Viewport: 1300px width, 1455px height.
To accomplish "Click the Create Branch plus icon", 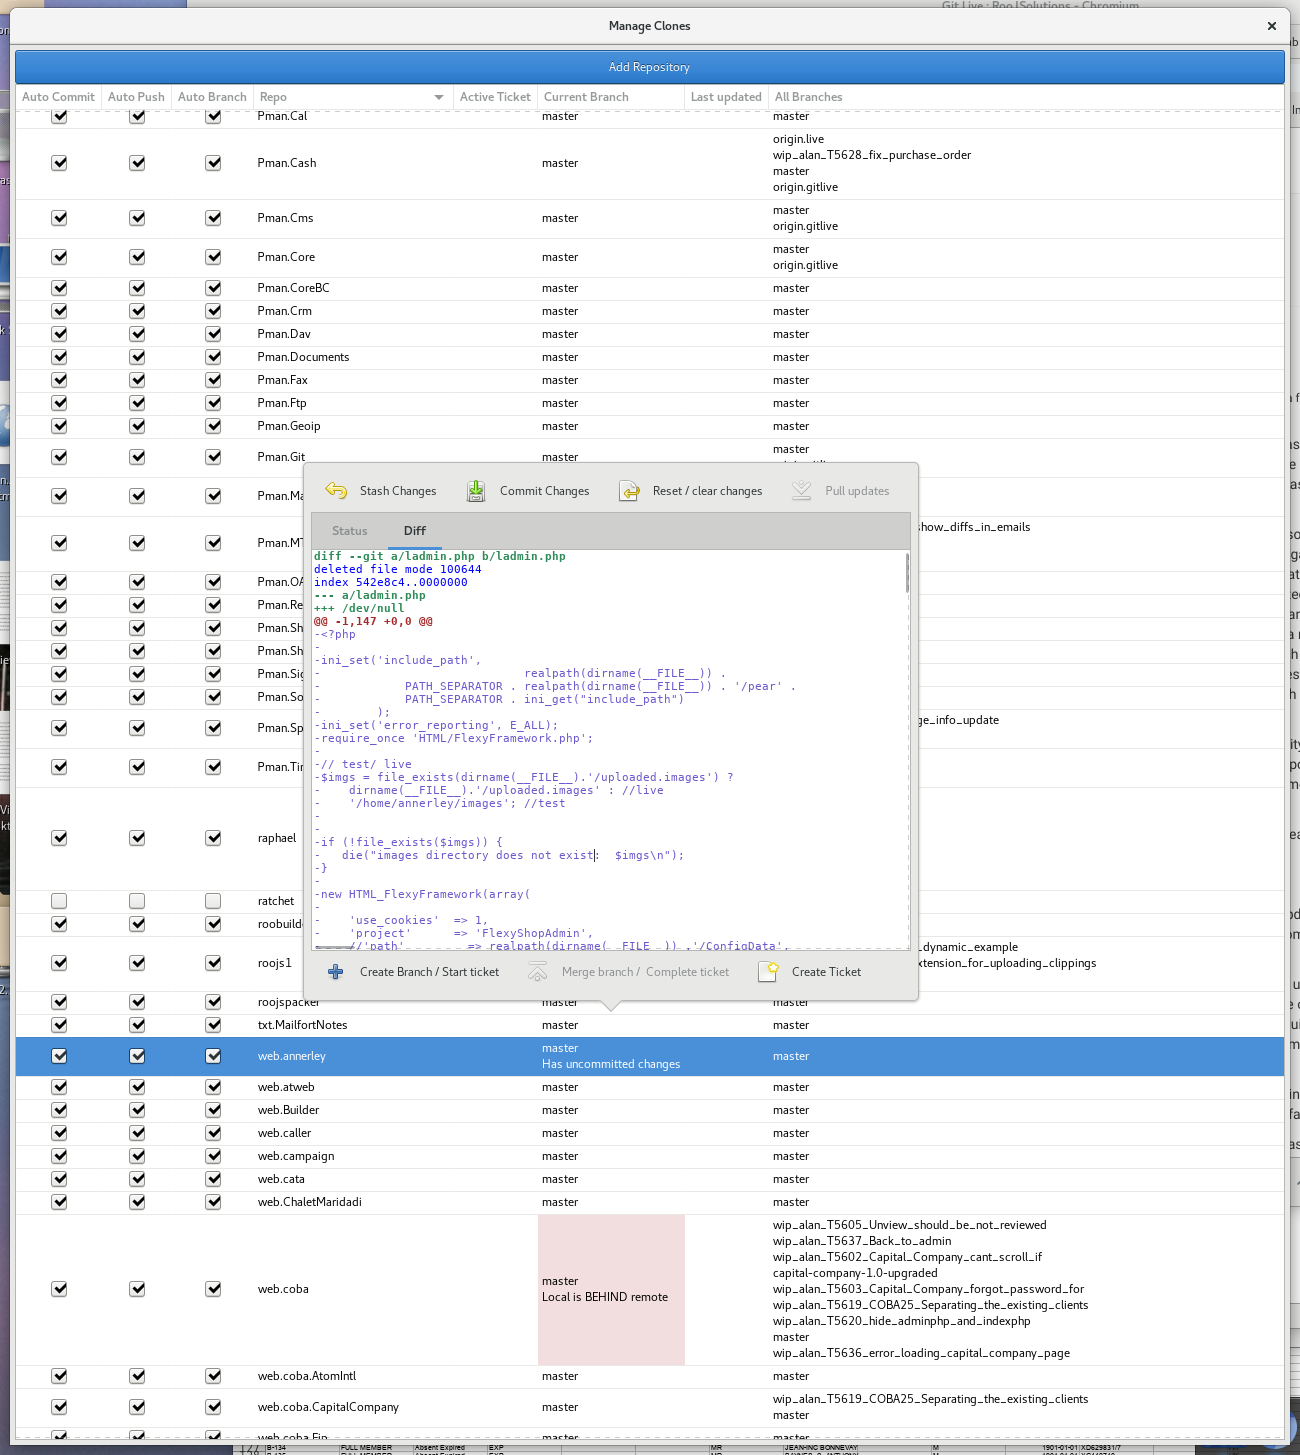I will coord(336,972).
